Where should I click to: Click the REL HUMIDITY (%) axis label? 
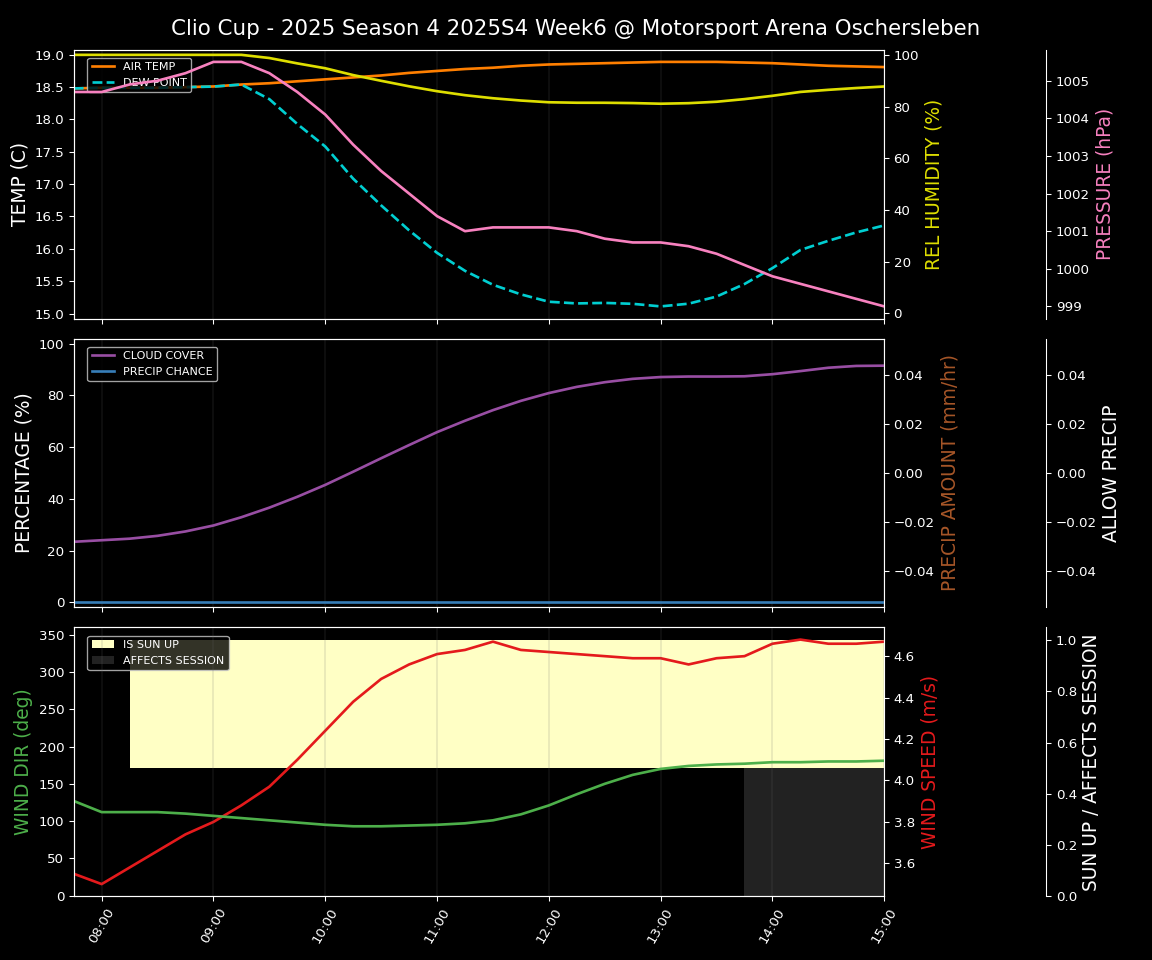(x=934, y=184)
